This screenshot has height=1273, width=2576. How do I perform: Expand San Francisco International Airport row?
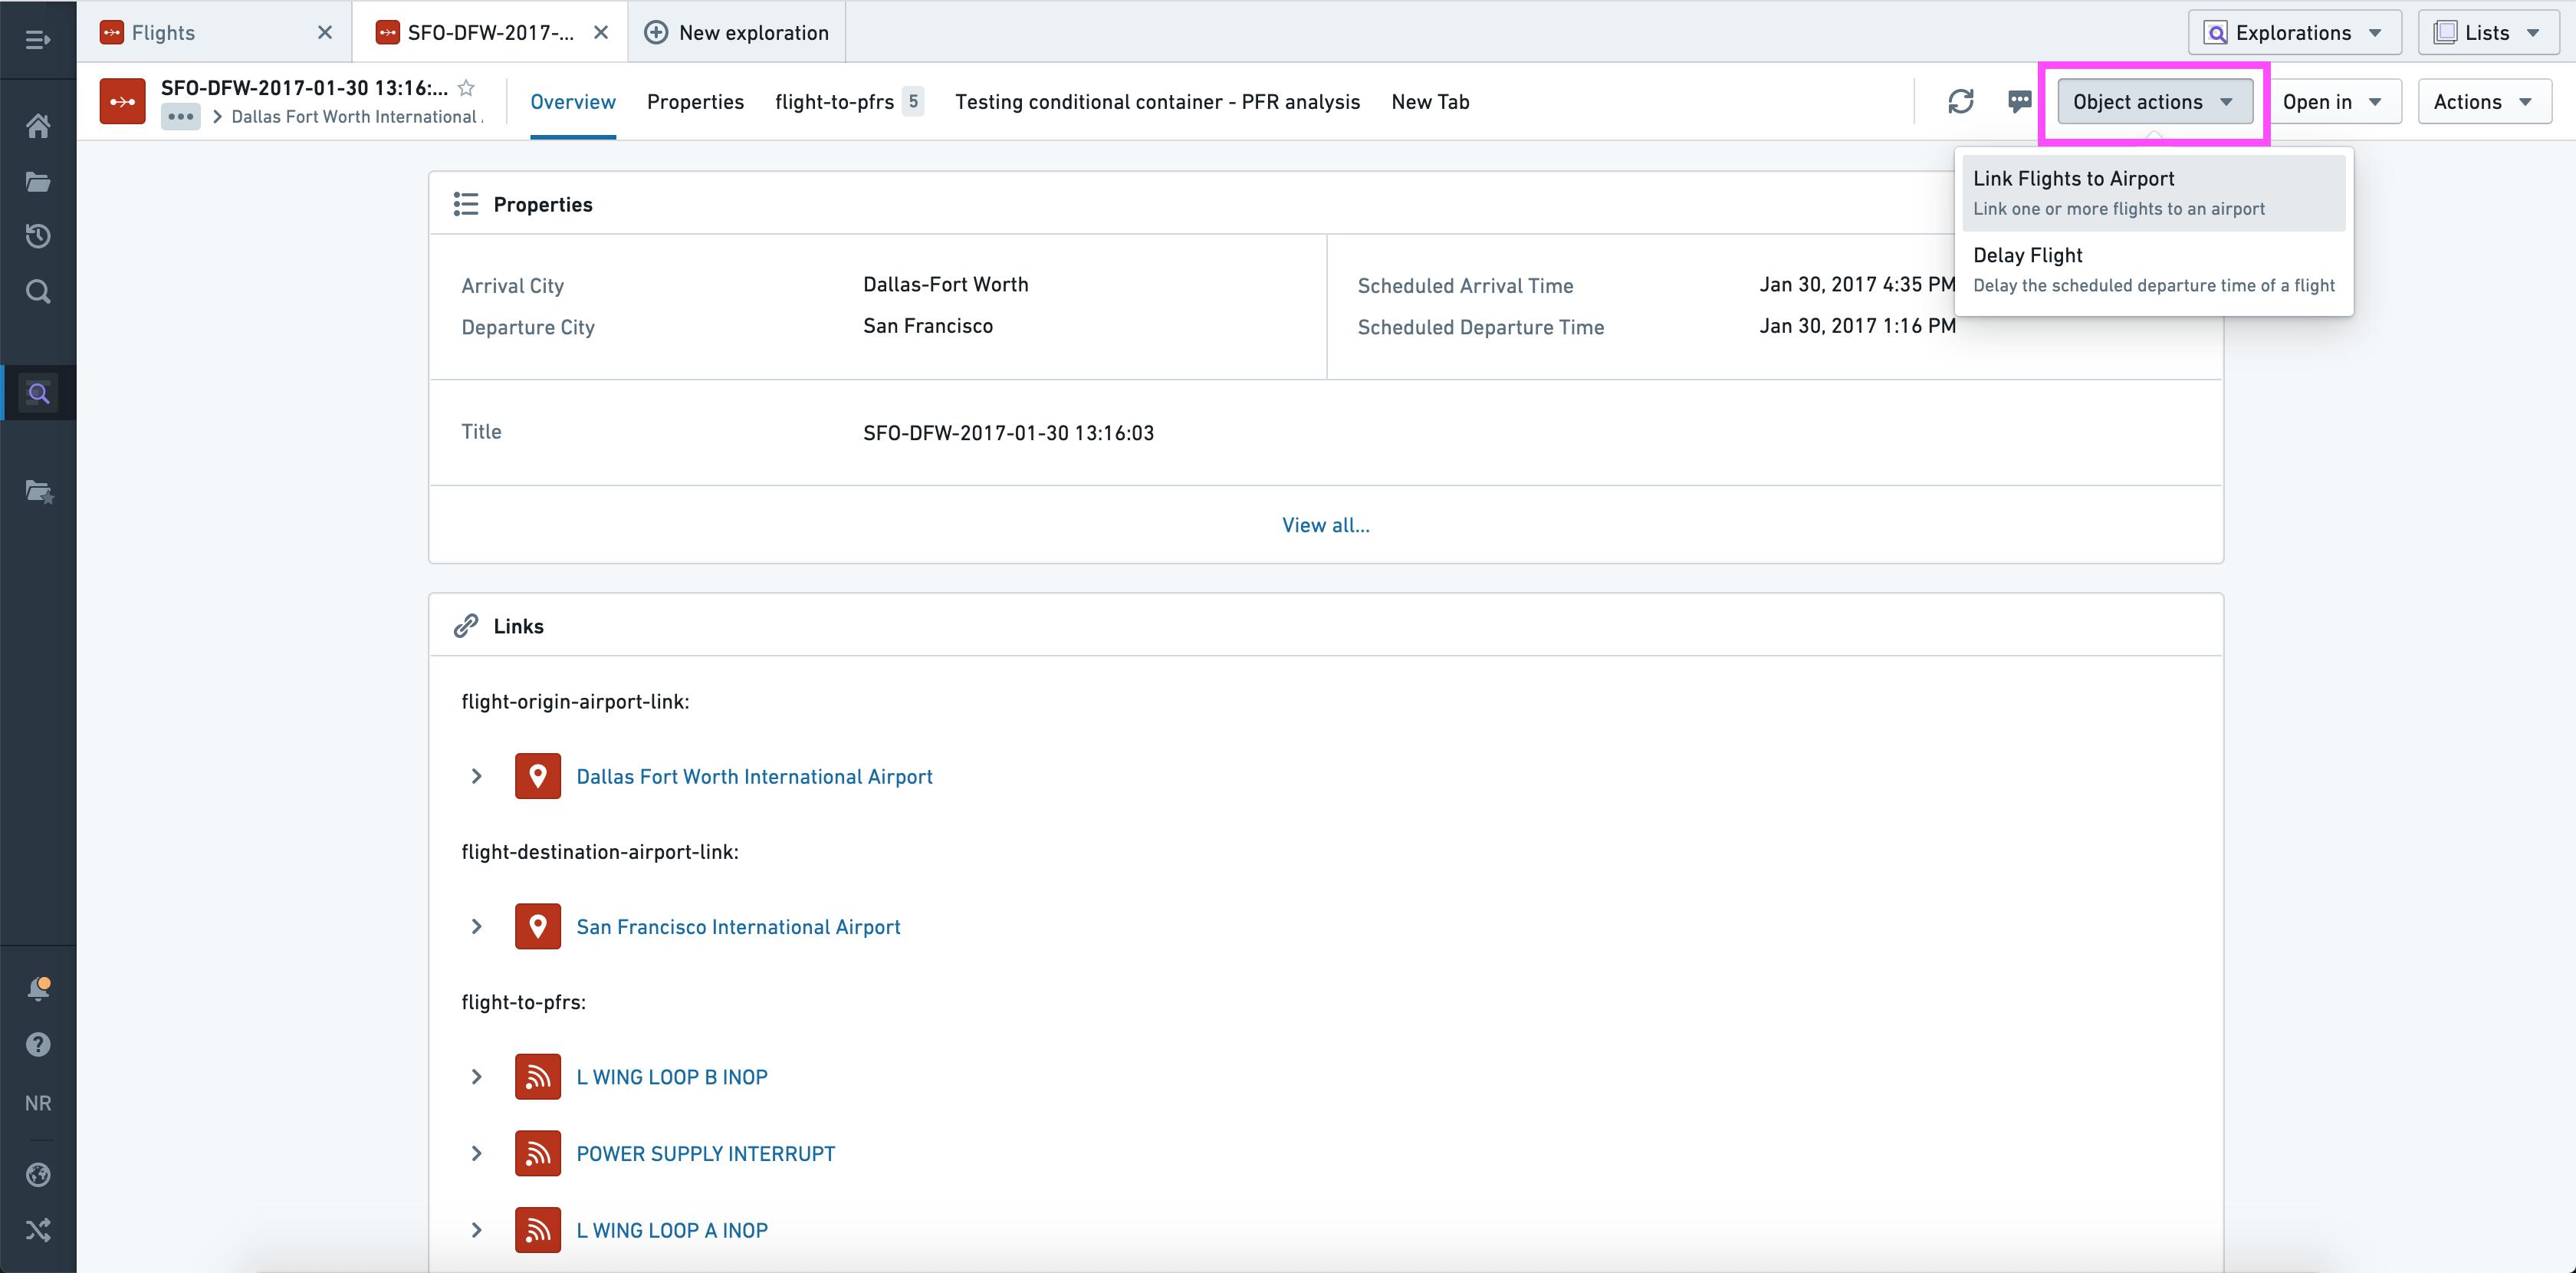coord(476,927)
